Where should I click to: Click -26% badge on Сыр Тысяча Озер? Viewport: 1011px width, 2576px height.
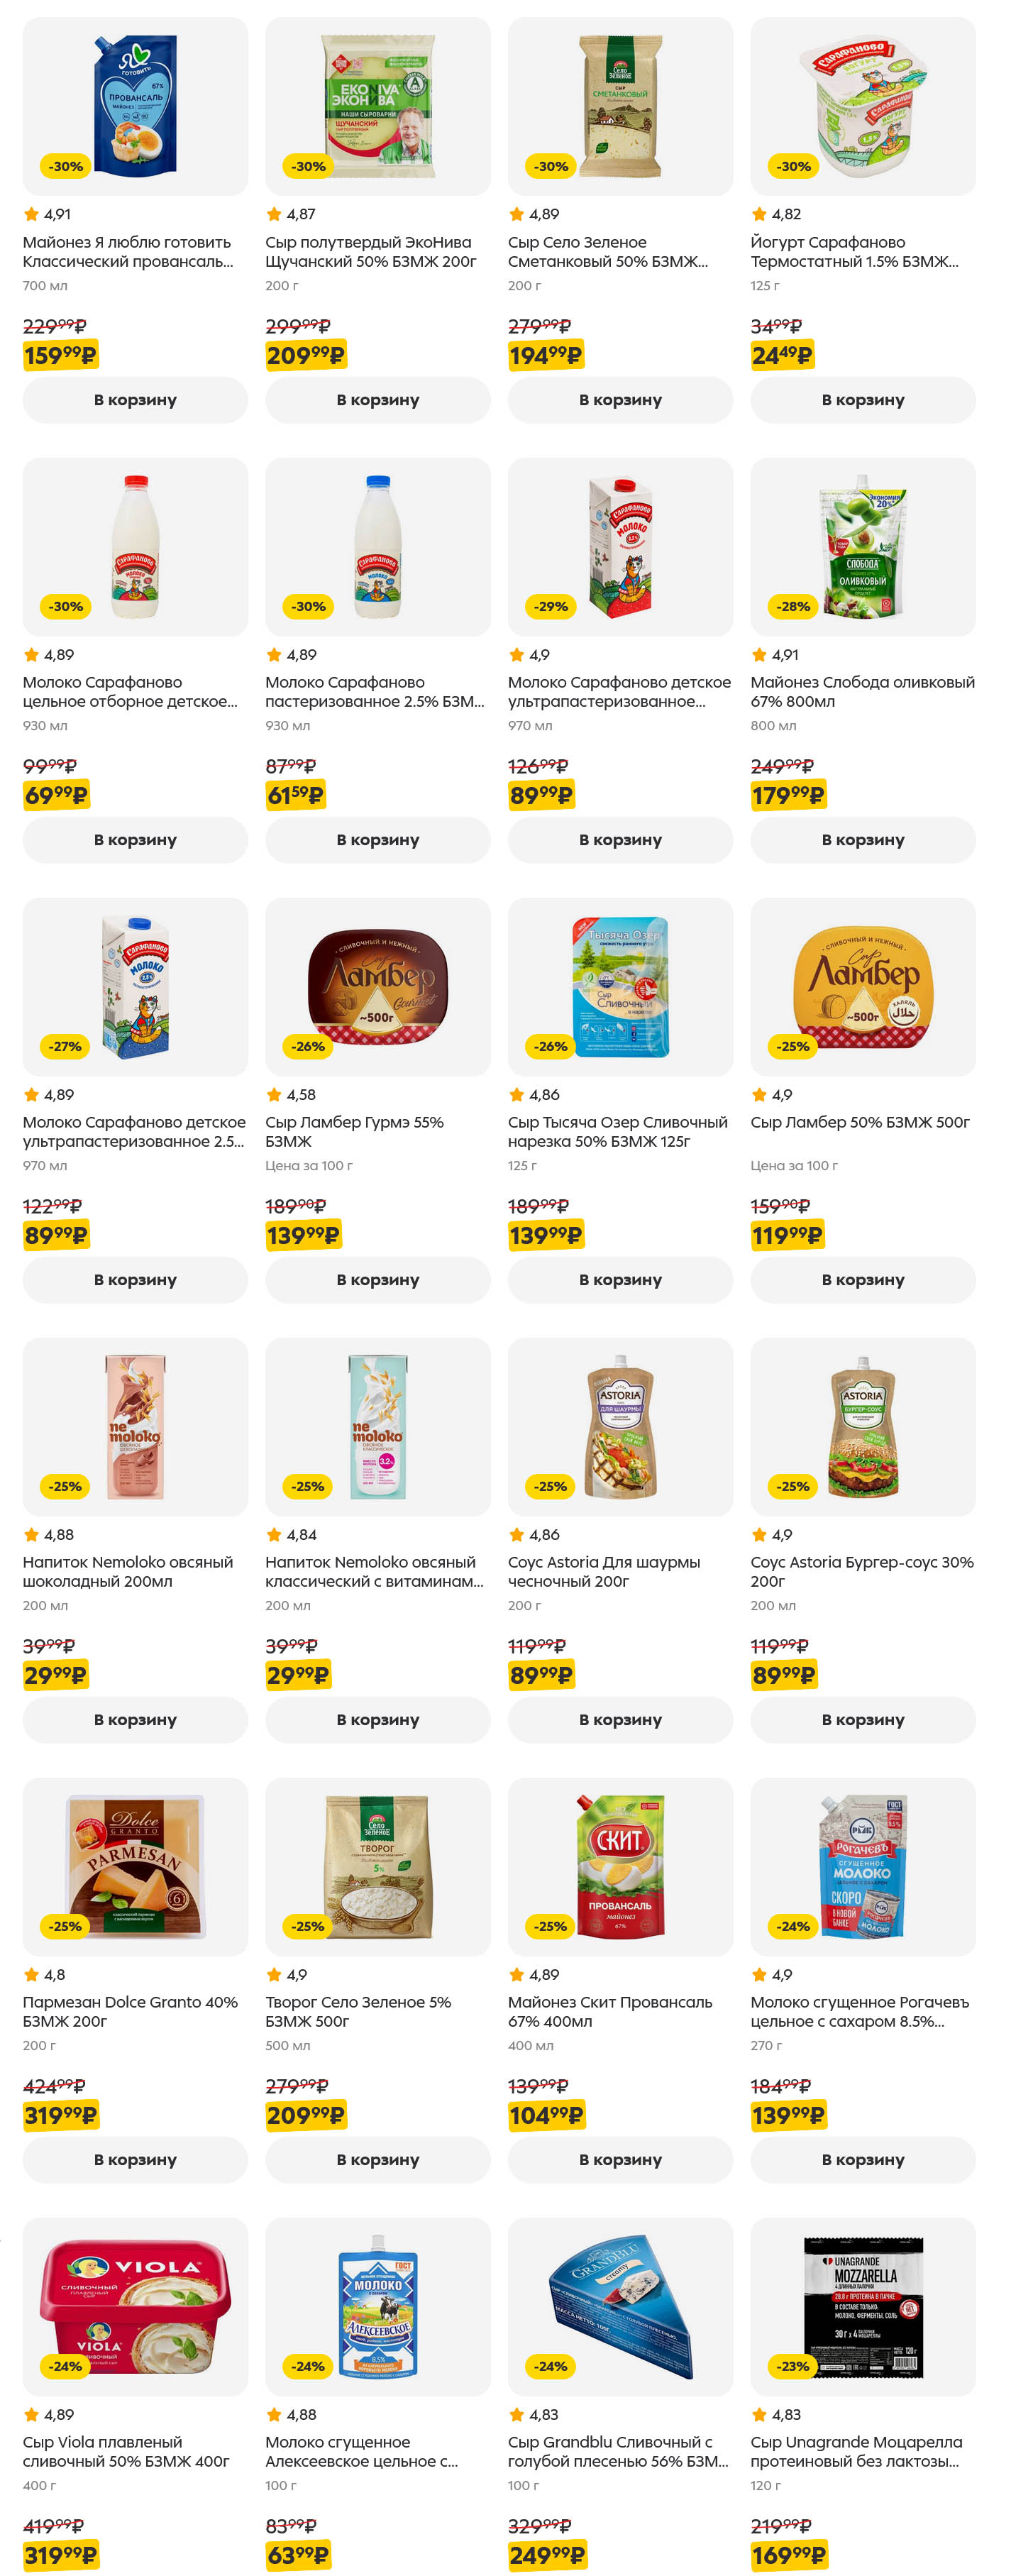point(550,1046)
